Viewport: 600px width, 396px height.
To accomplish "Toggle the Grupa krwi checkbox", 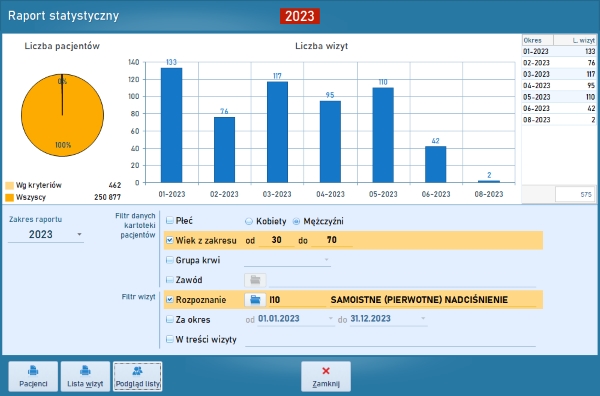I will click(170, 260).
